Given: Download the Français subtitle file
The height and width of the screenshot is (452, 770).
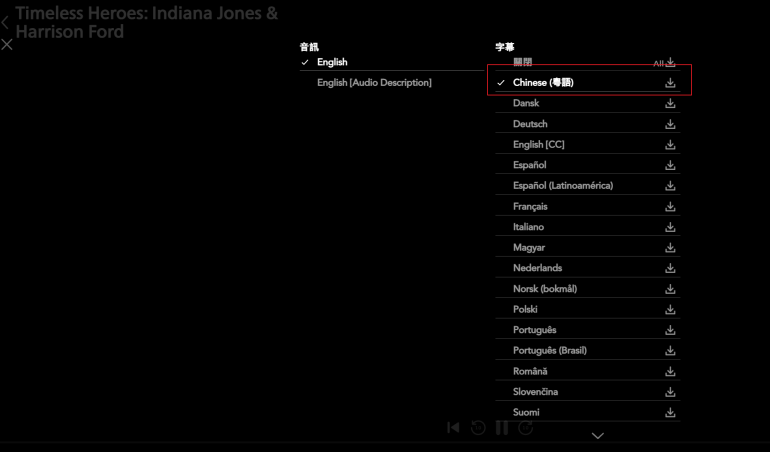Looking at the screenshot, I should [670, 207].
